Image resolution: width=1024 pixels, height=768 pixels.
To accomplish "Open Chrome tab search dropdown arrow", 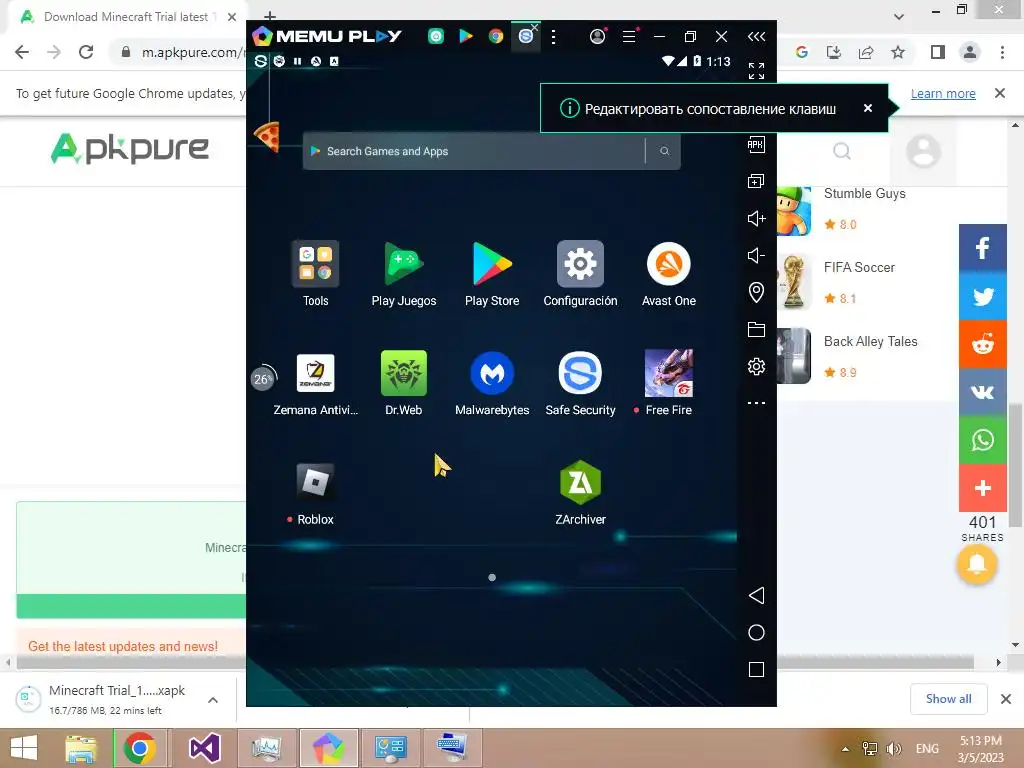I will [x=899, y=17].
